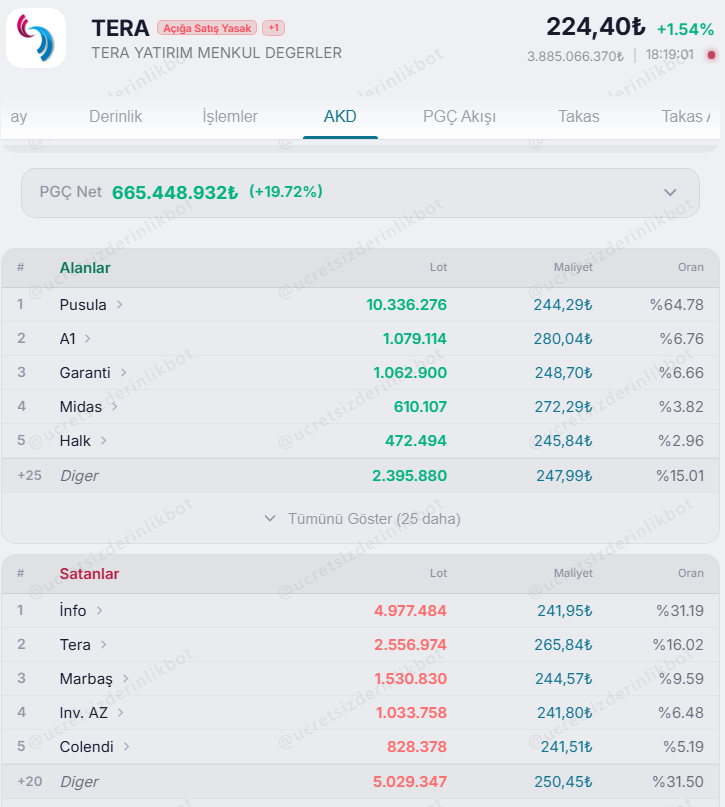The height and width of the screenshot is (807, 725).
Task: Click the +1.54% change value
Action: coord(685,29)
